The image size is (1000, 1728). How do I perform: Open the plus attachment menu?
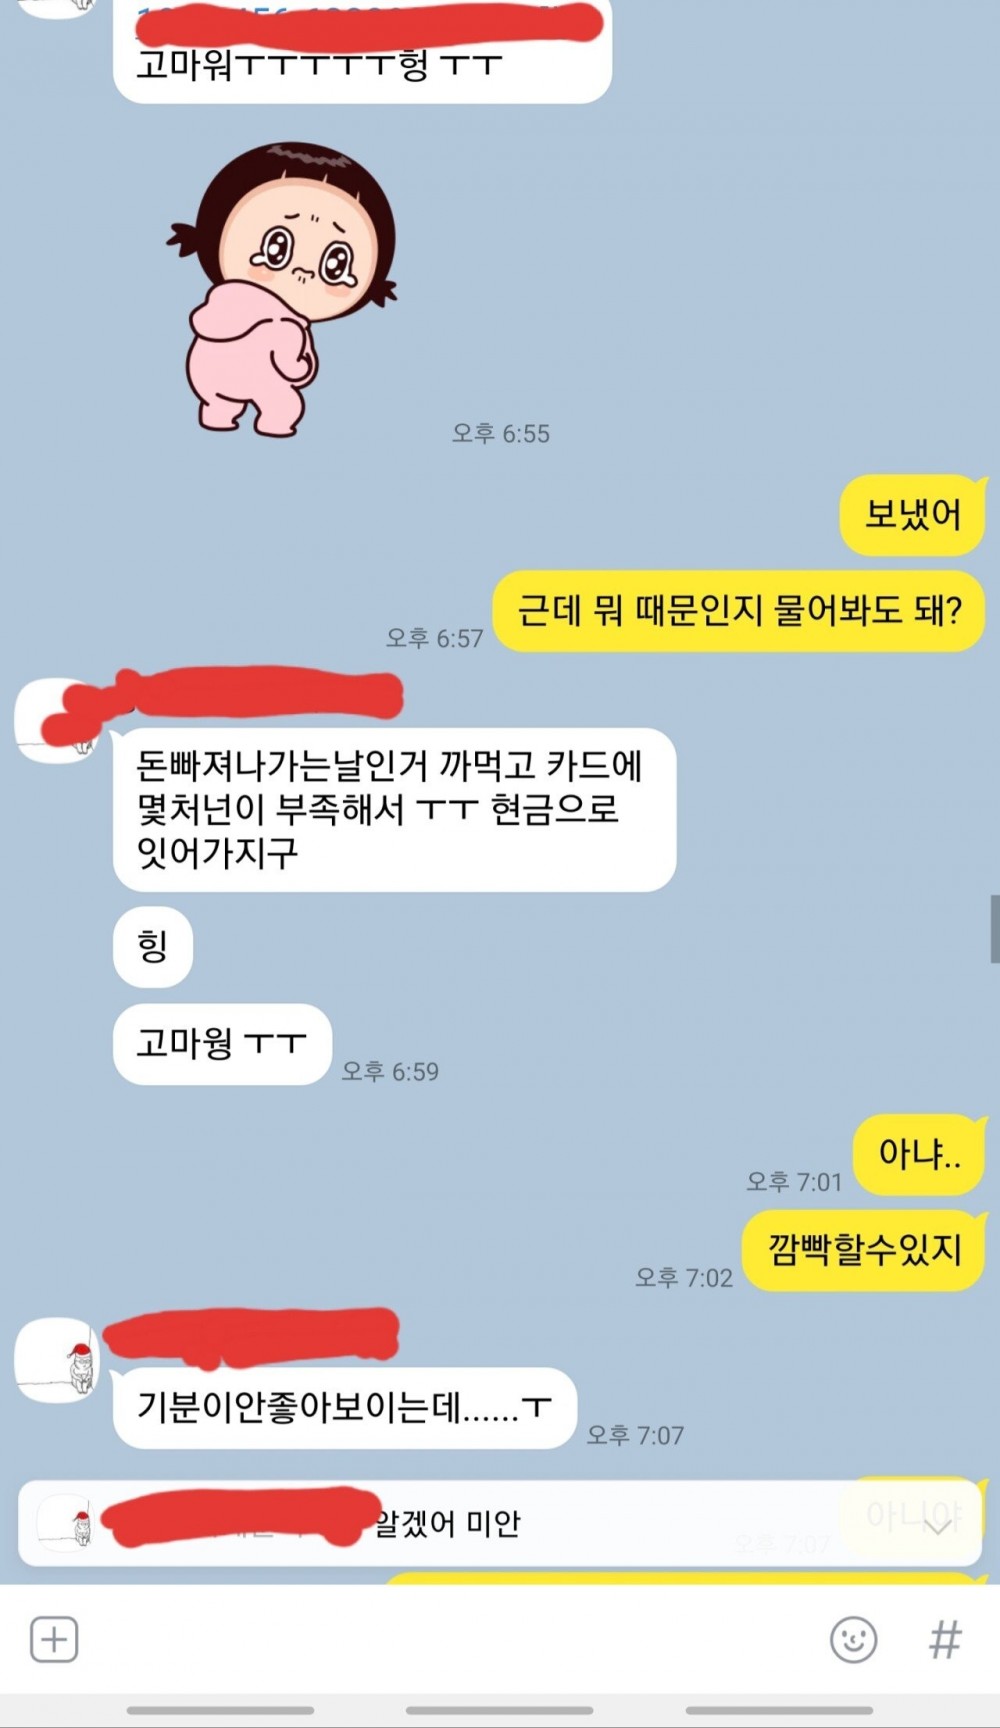pos(54,1640)
